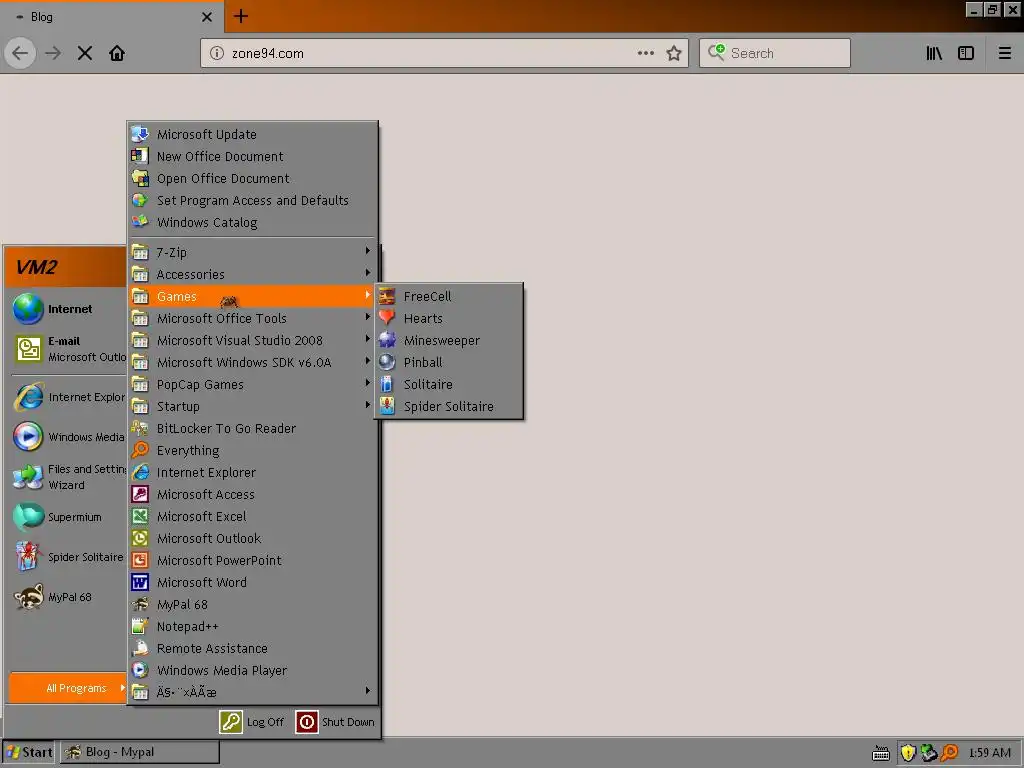
Task: Expand the Startup folder submenu
Action: click(x=252, y=406)
